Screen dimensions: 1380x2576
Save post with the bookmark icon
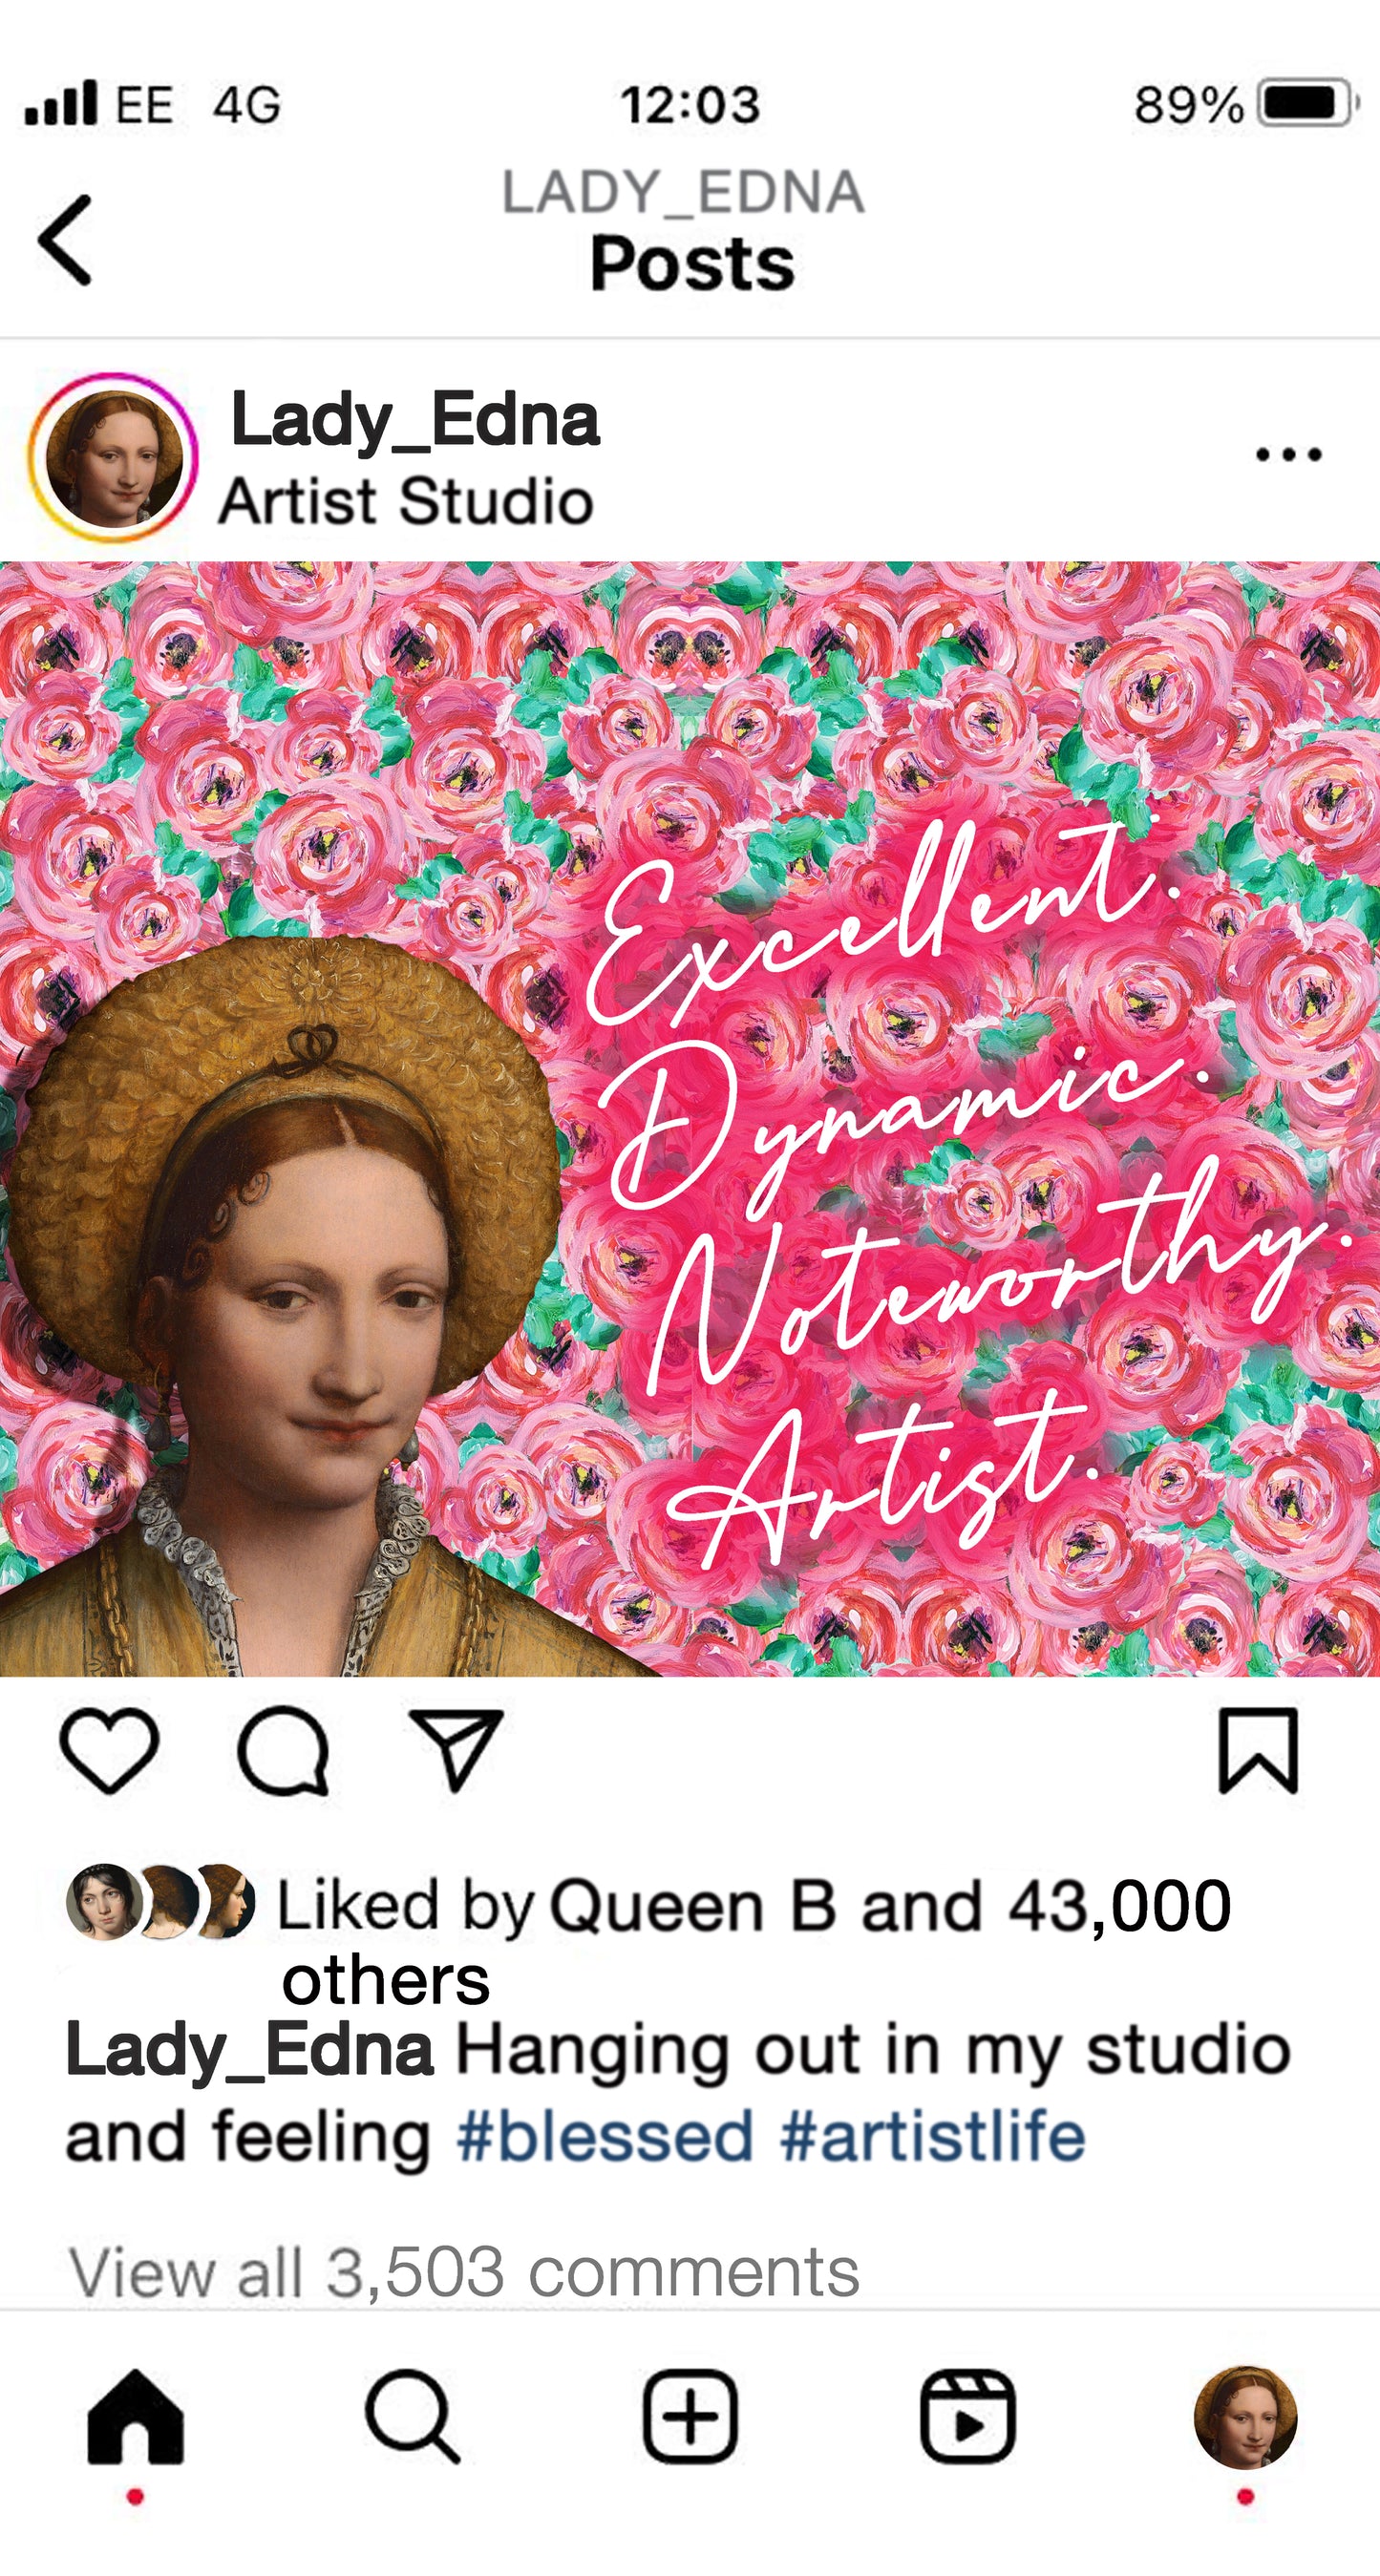coord(1258,1749)
